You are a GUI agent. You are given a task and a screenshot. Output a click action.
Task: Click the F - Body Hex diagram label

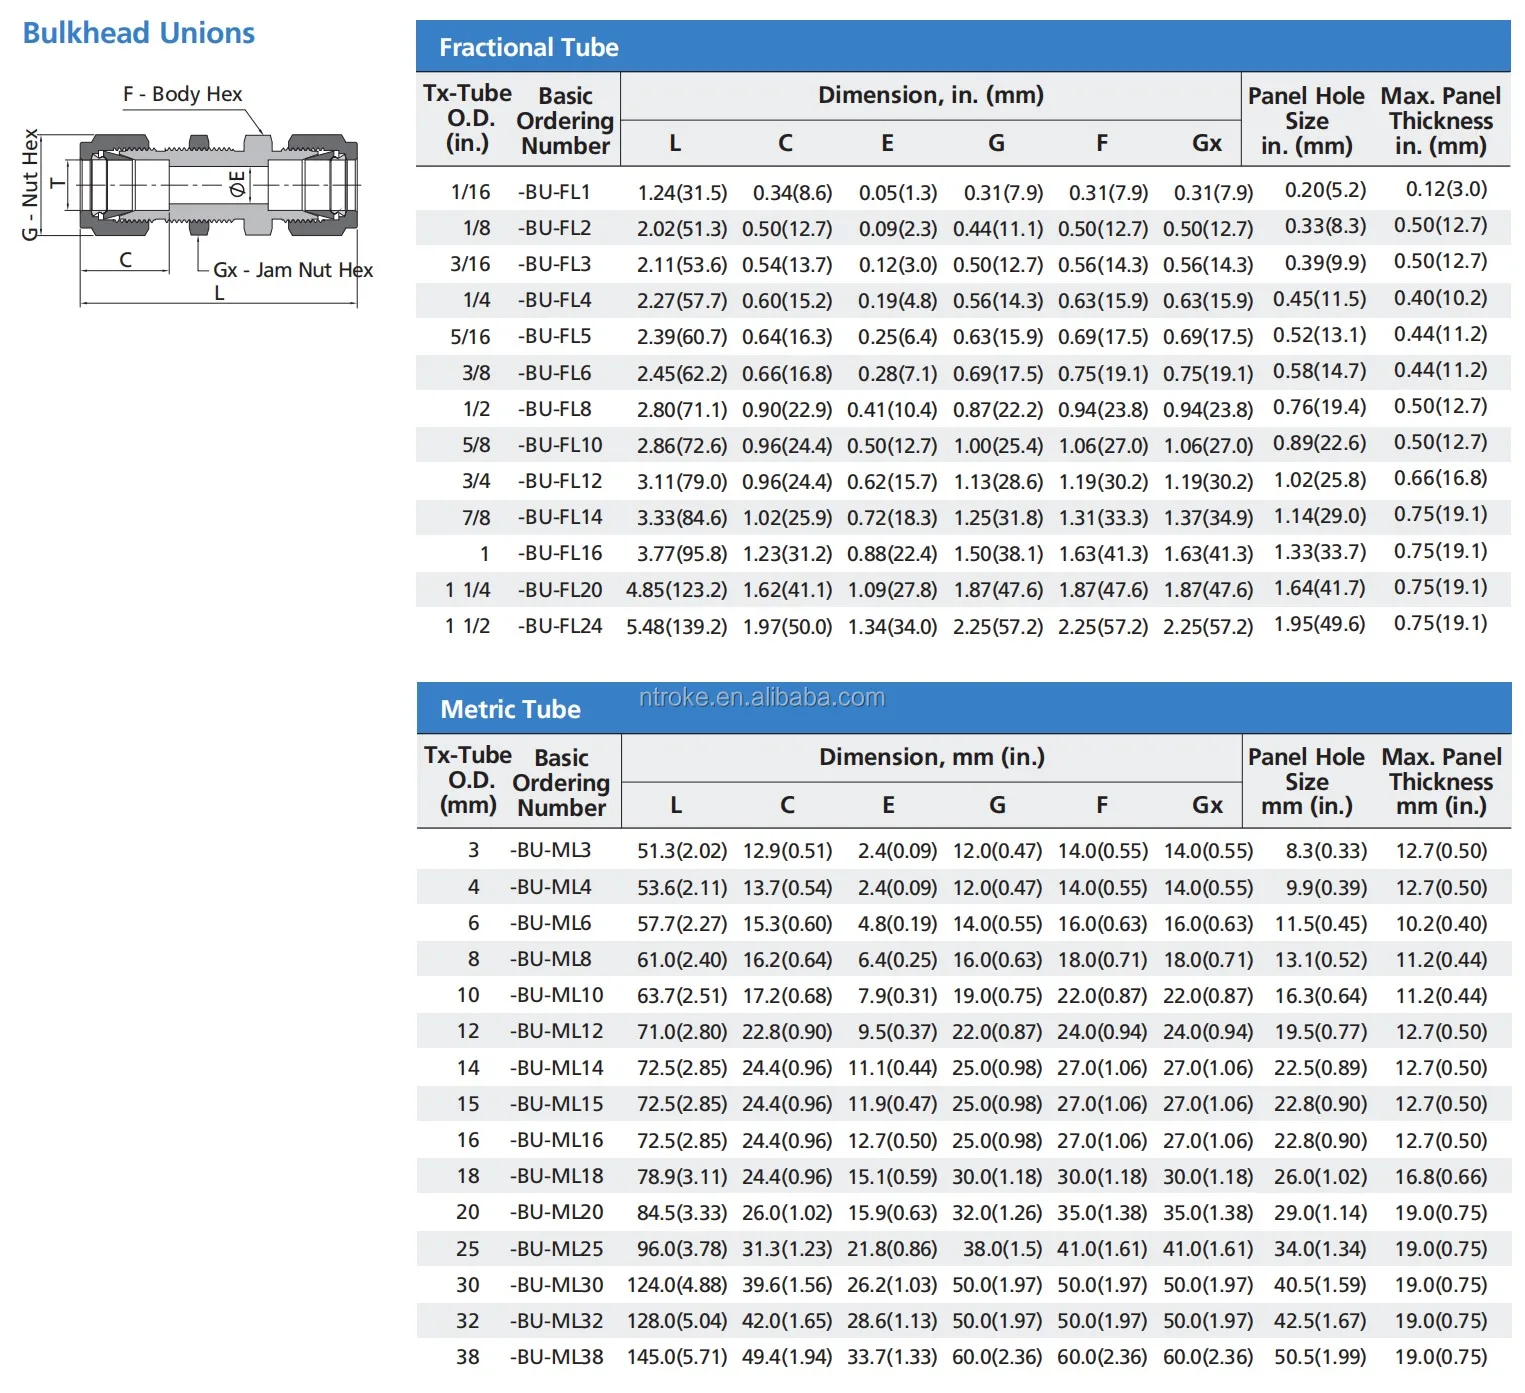coord(183,94)
